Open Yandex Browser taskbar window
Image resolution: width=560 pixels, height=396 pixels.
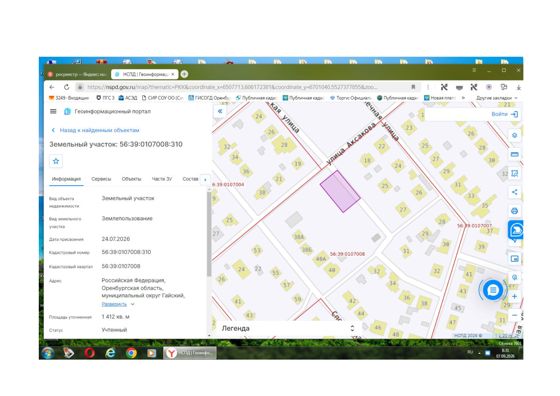tap(190, 353)
